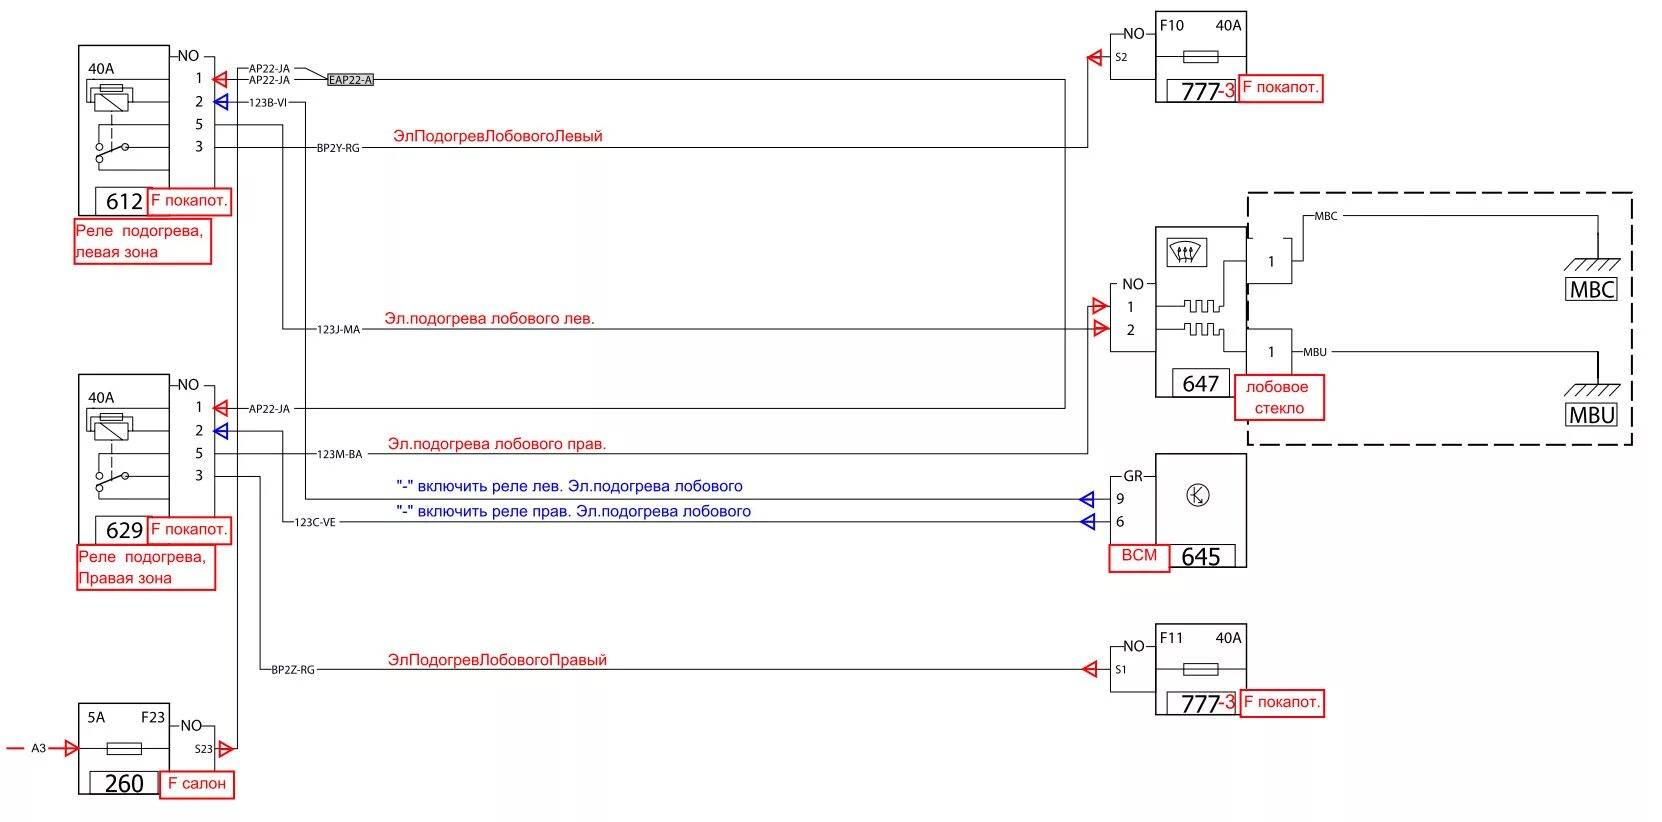Select the fuse symbol inside F23
This screenshot has height=822, width=1662.
pyautogui.click(x=124, y=748)
